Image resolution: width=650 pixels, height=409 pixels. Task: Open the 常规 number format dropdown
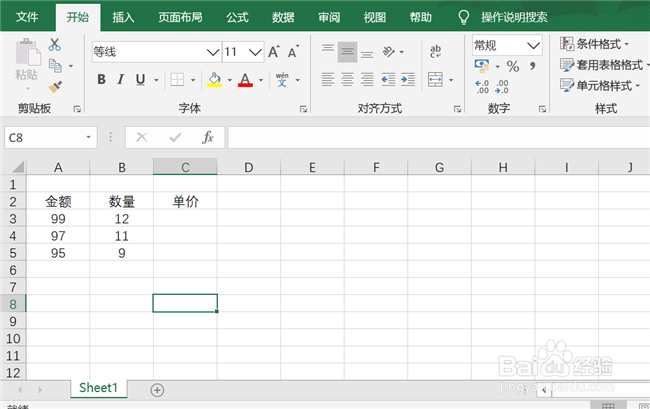click(533, 45)
